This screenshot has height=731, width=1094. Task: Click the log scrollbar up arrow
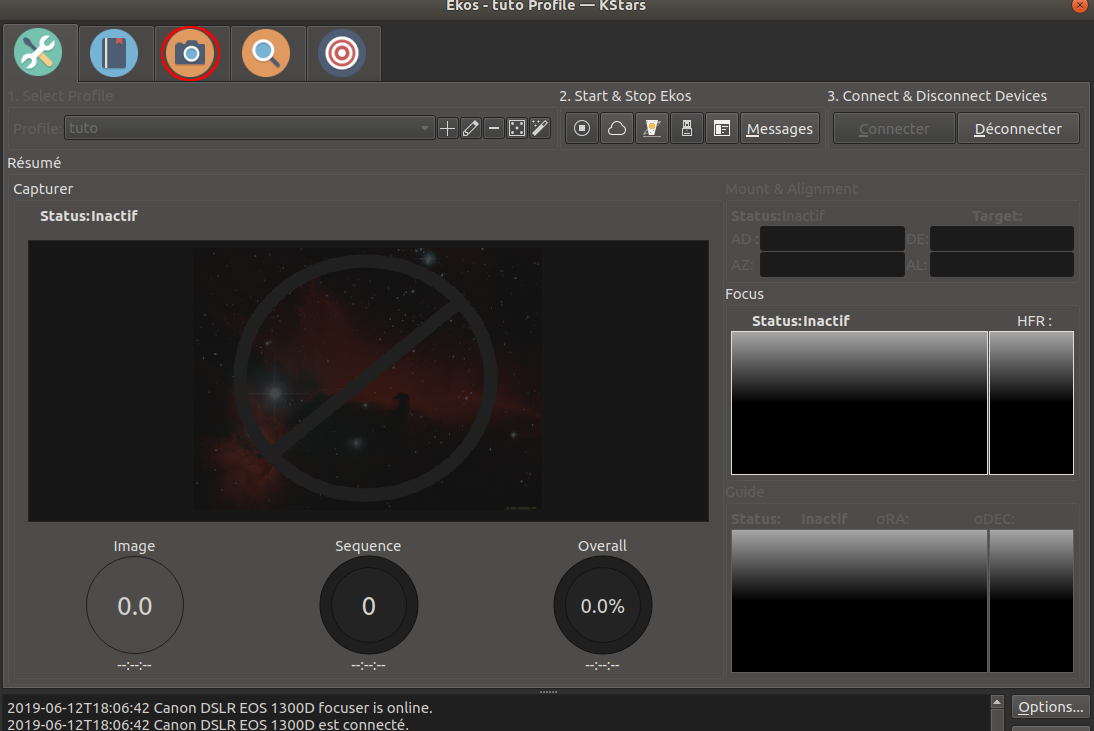997,702
